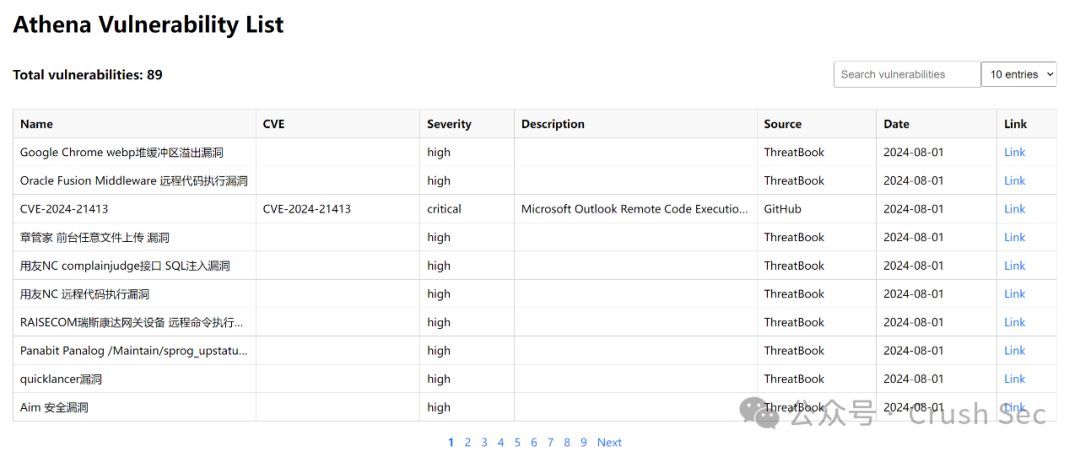This screenshot has height=457, width=1080.
Task: Click the Search vulnerabilities input field
Action: (x=906, y=74)
